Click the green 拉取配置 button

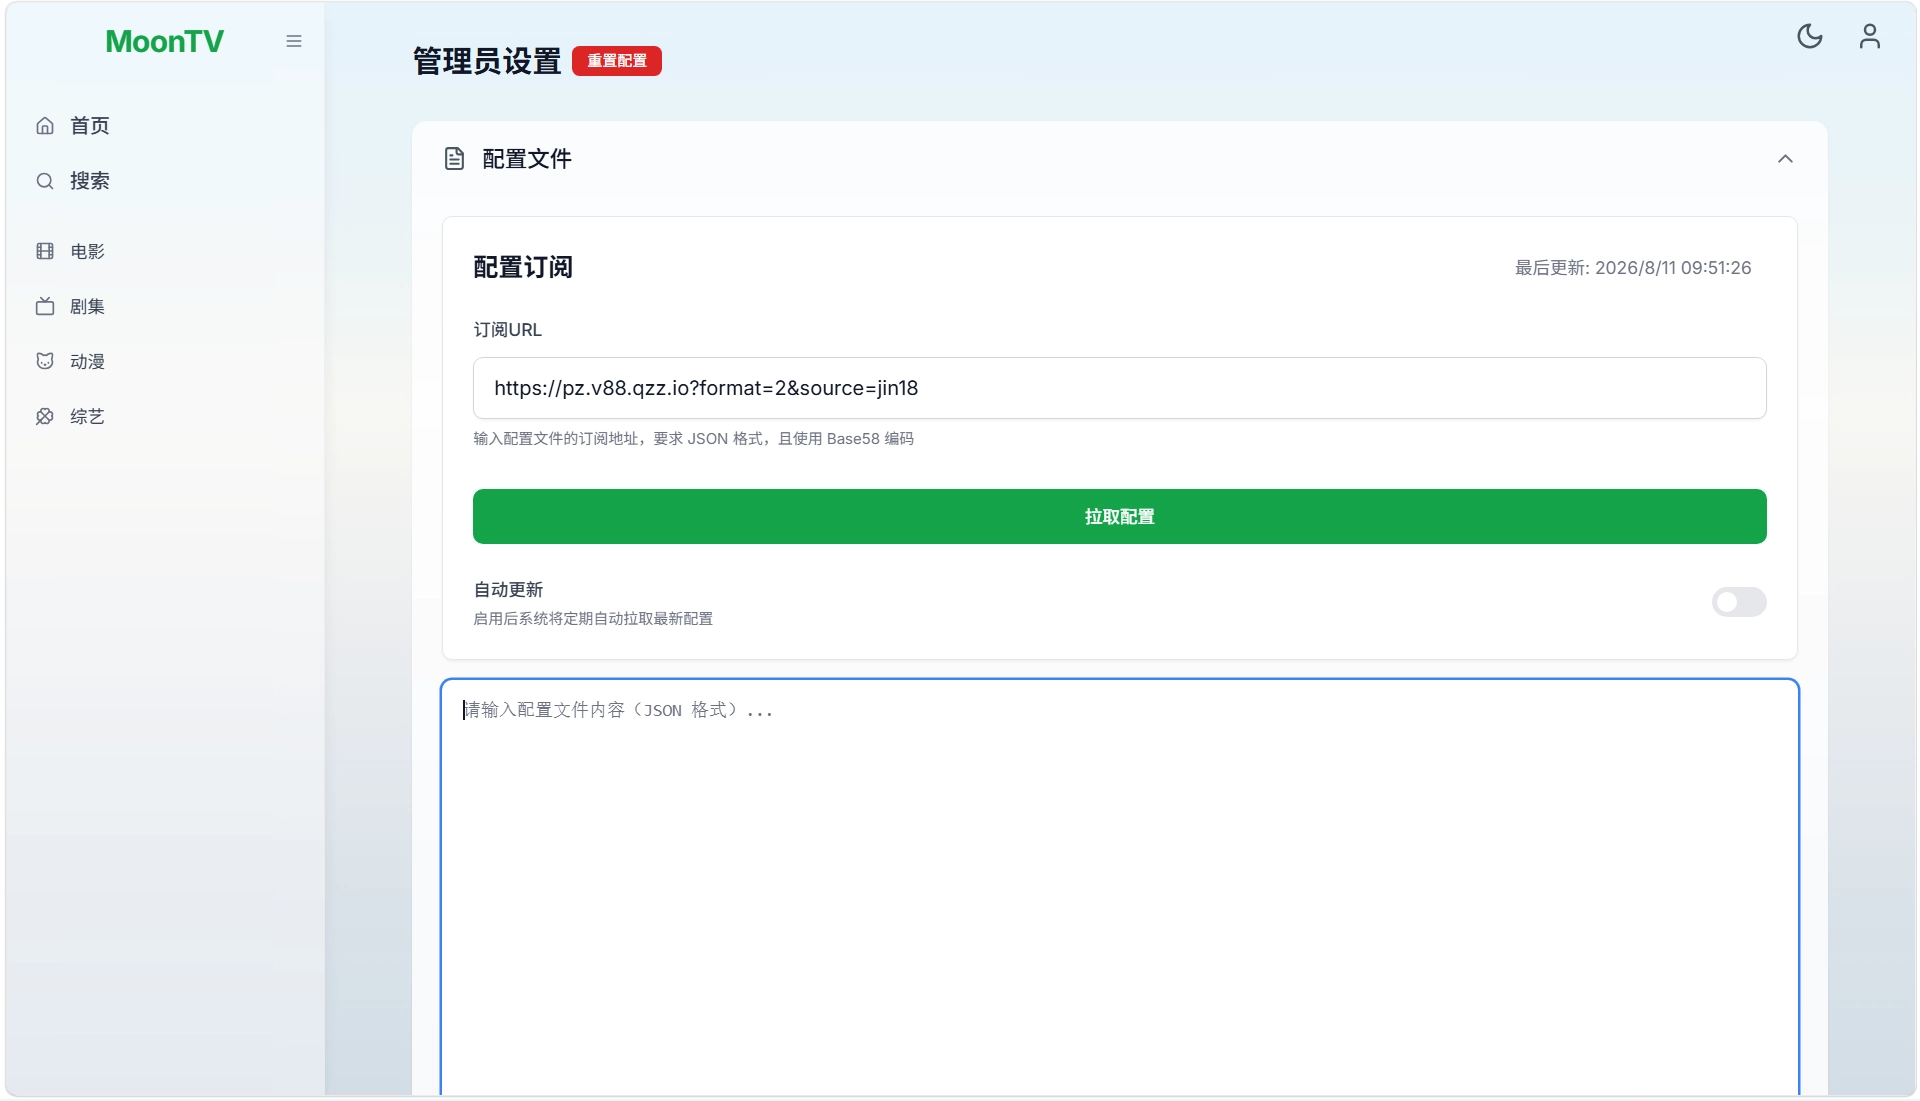pyautogui.click(x=1119, y=516)
